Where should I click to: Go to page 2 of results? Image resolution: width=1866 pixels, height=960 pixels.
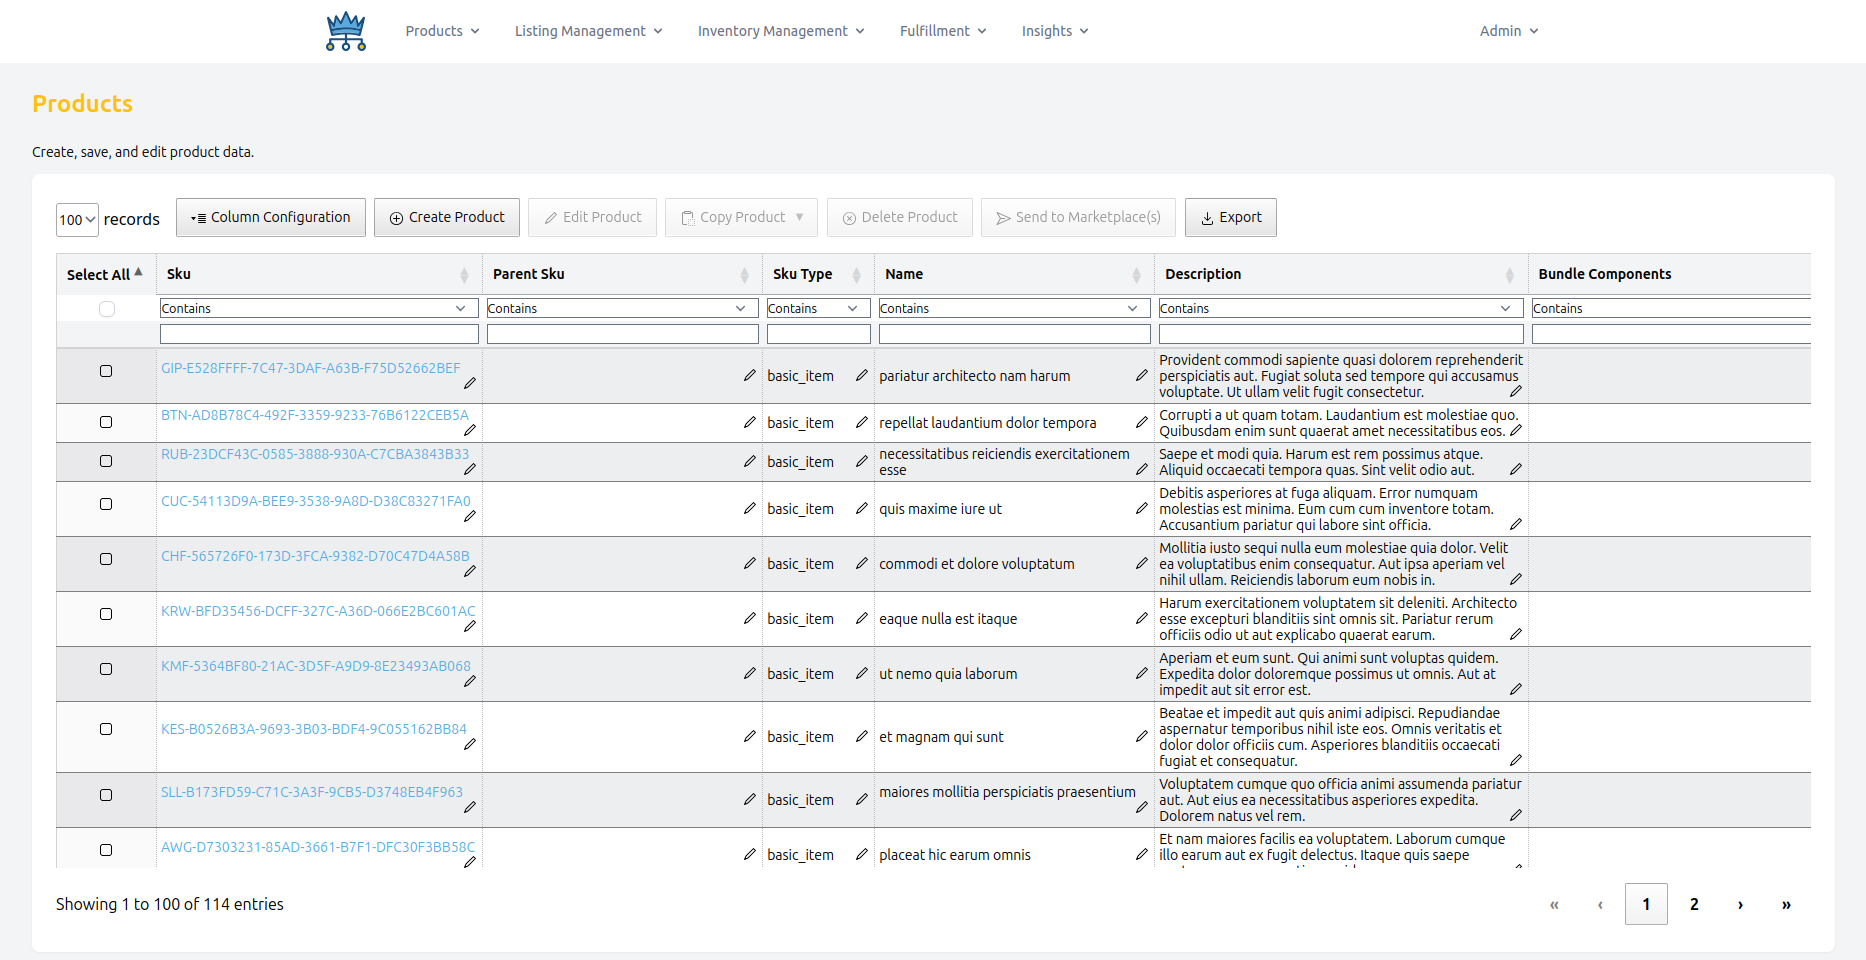point(1694,904)
